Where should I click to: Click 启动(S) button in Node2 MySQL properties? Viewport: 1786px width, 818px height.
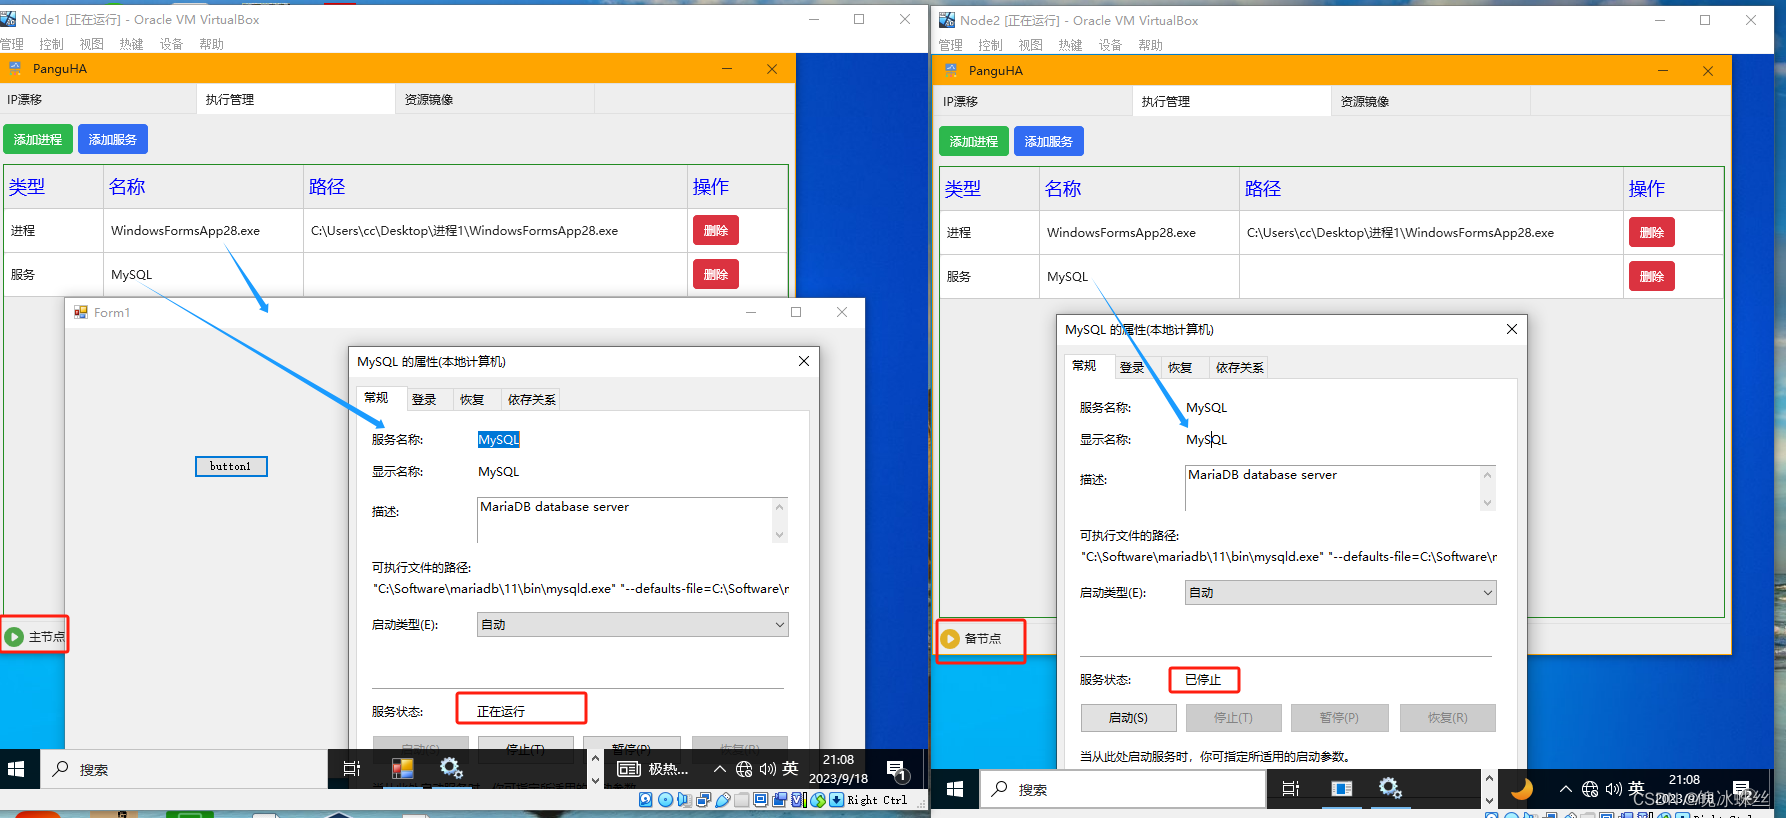pyautogui.click(x=1128, y=717)
